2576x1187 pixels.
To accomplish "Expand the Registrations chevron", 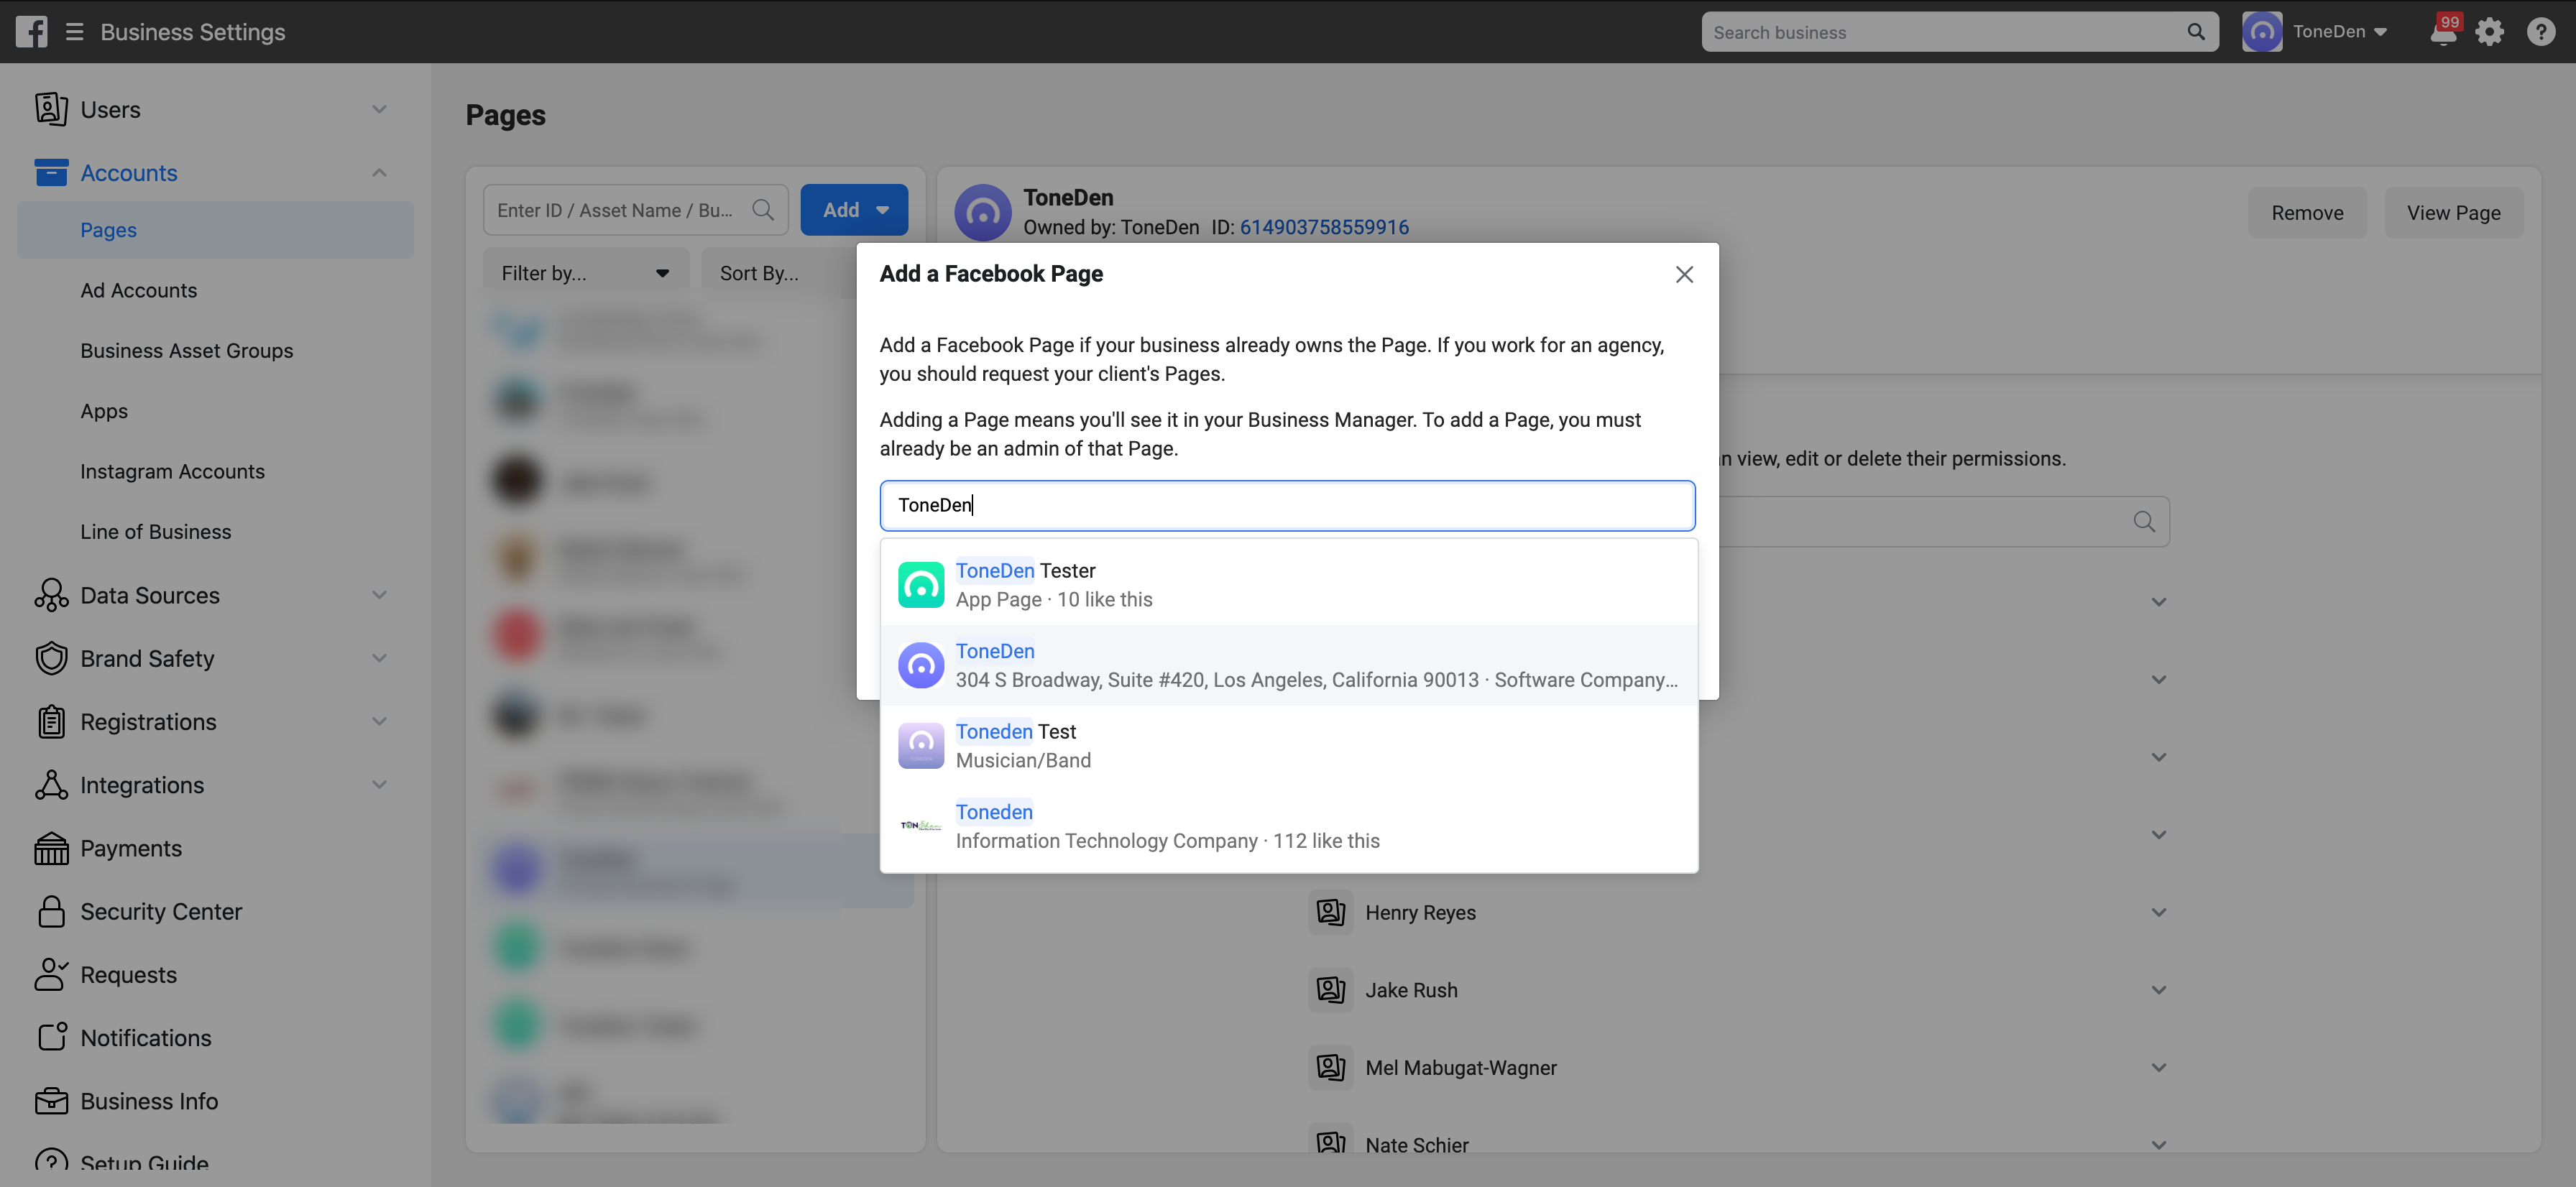I will click(x=379, y=721).
